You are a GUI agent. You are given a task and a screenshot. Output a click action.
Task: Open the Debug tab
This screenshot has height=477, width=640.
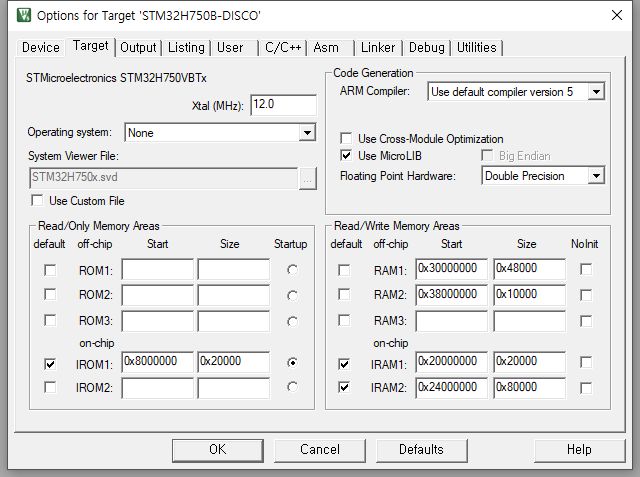tap(427, 47)
